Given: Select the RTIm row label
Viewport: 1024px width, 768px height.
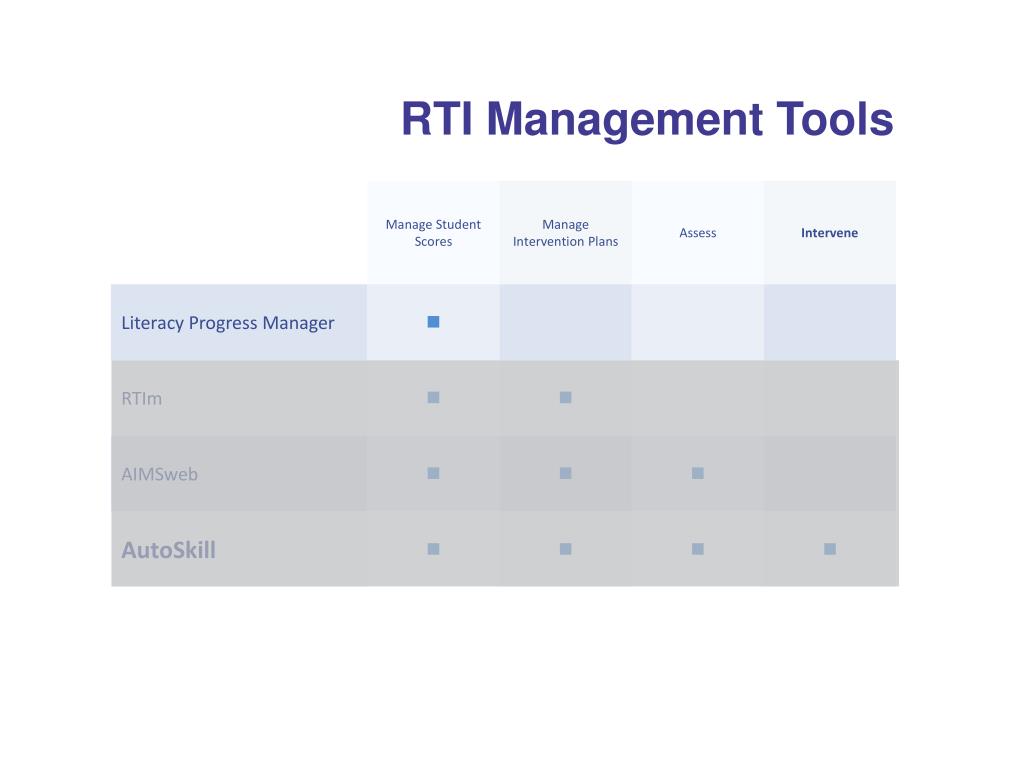Looking at the screenshot, I should [141, 398].
